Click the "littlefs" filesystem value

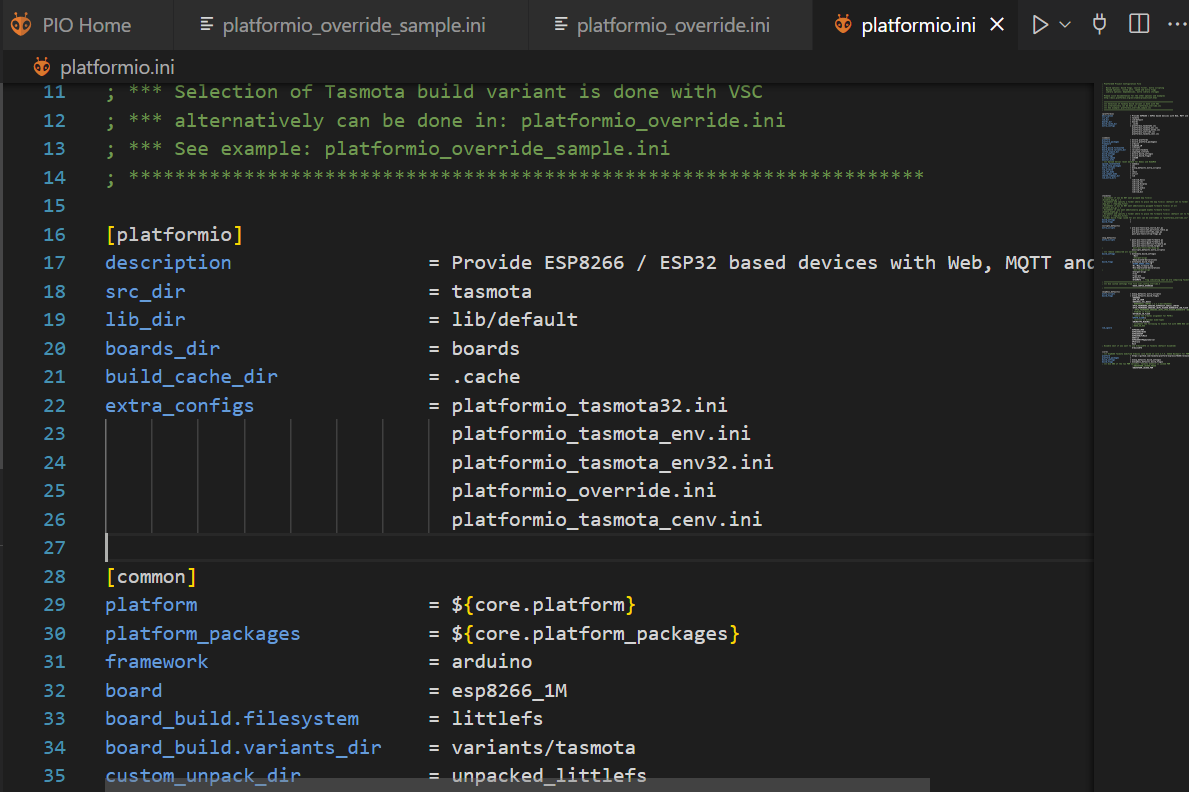(x=497, y=718)
